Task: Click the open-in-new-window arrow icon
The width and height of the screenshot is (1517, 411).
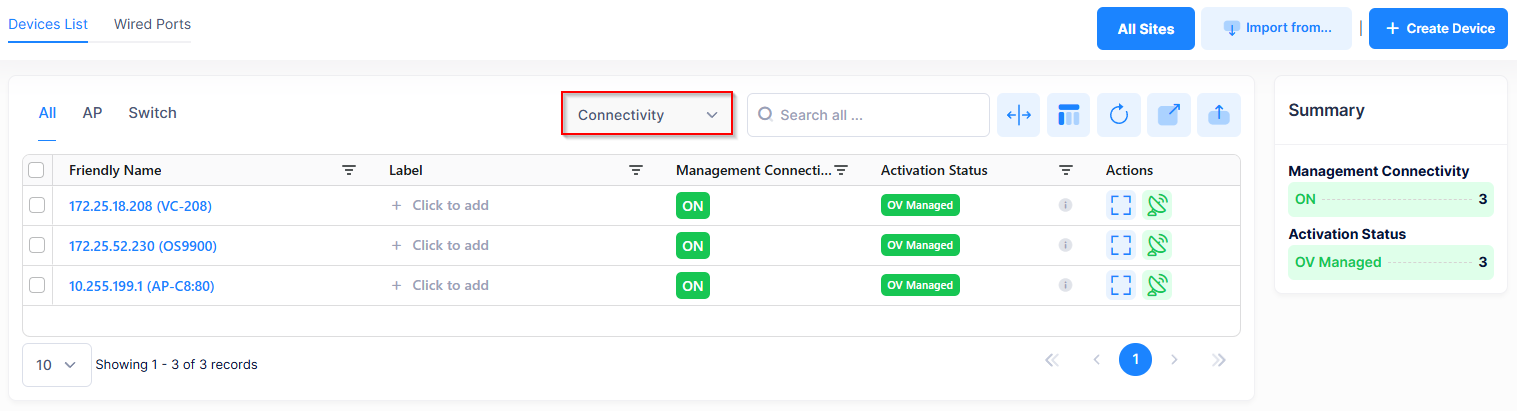Action: click(x=1168, y=115)
